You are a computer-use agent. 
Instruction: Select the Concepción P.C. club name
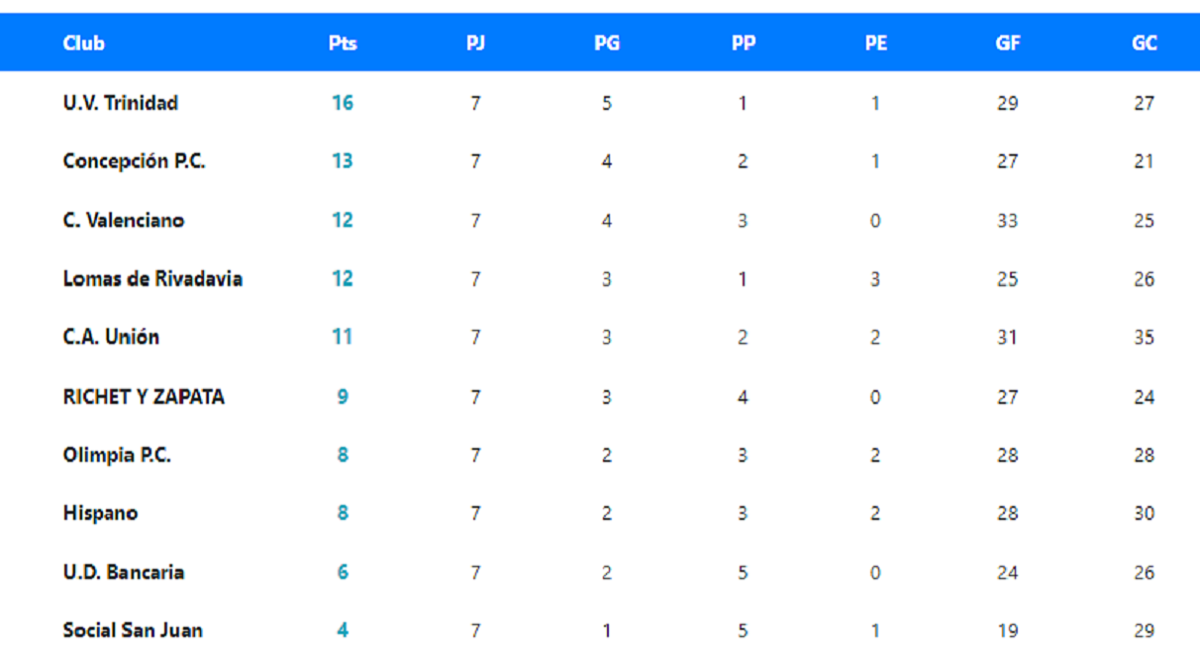pos(134,161)
